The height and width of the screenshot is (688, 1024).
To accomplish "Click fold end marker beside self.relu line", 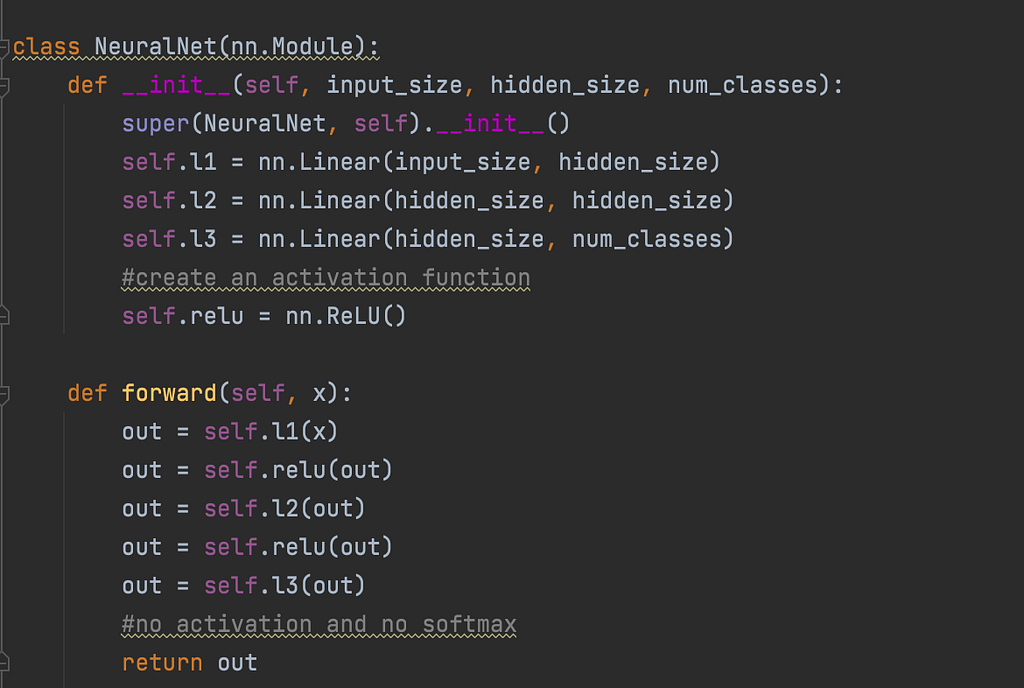I will click(5, 317).
